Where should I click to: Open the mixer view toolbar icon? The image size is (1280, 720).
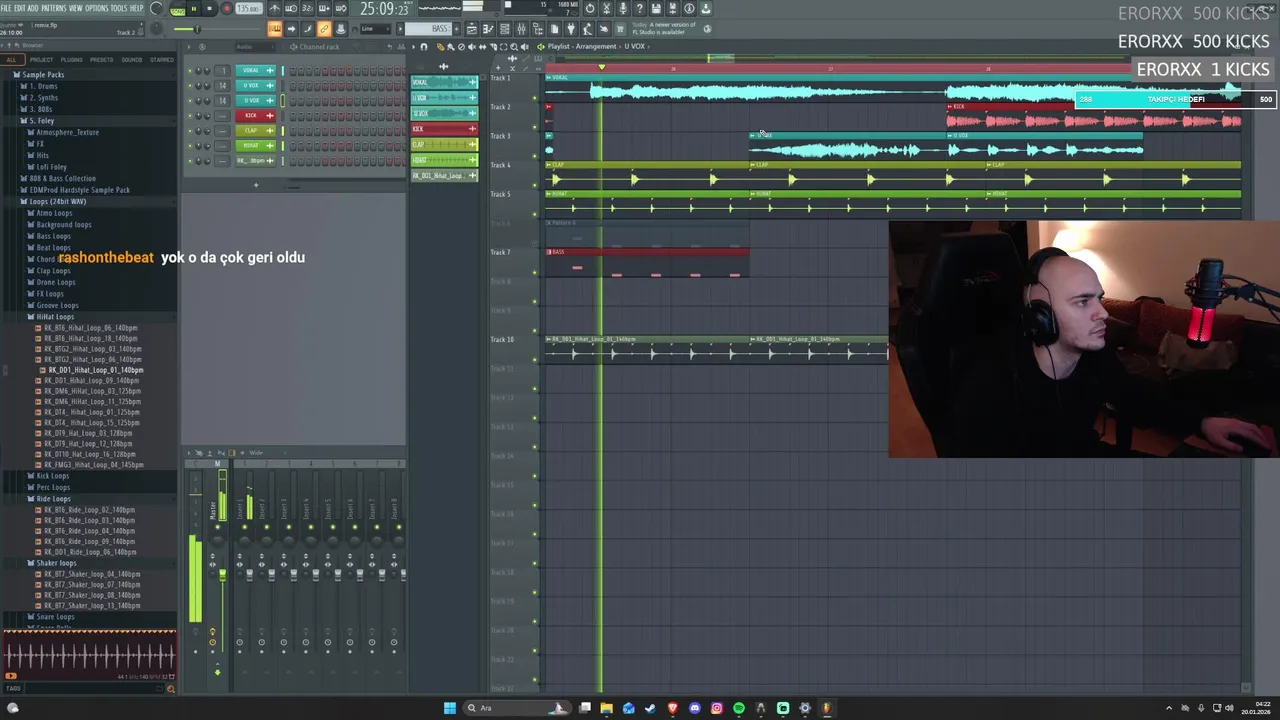pyautogui.click(x=521, y=29)
